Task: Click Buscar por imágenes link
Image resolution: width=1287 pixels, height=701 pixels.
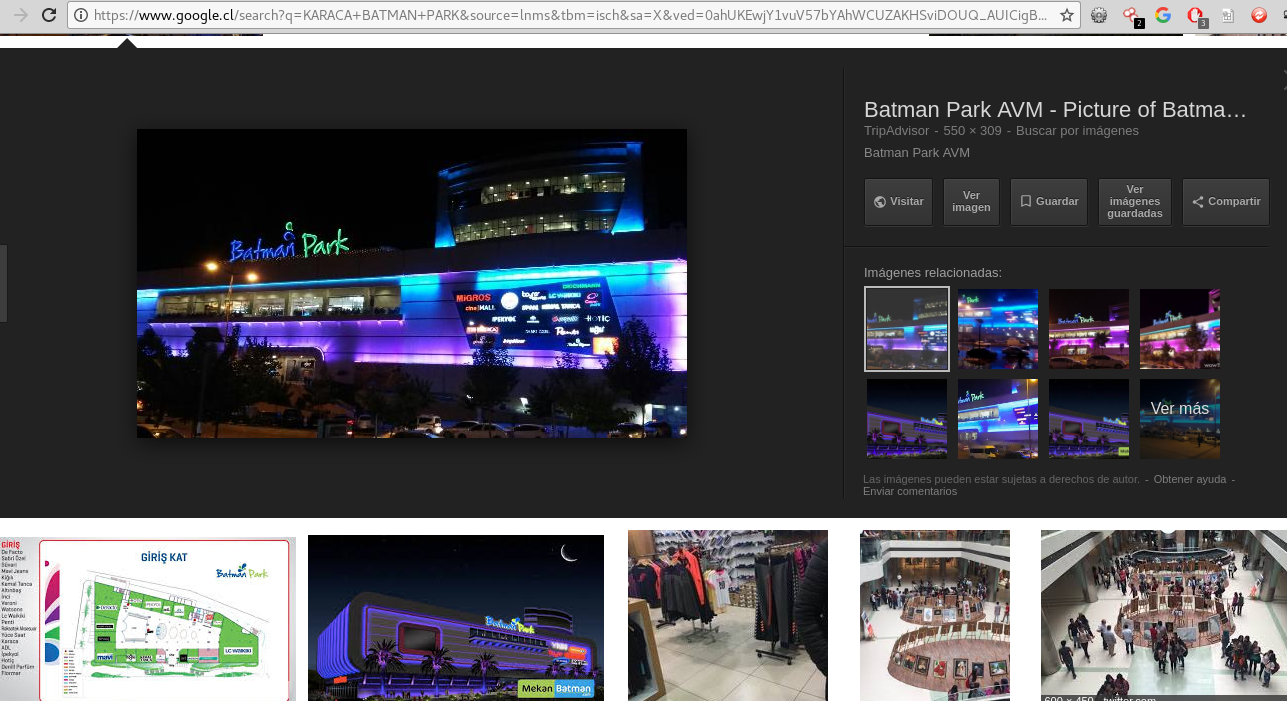Action: click(x=1077, y=131)
